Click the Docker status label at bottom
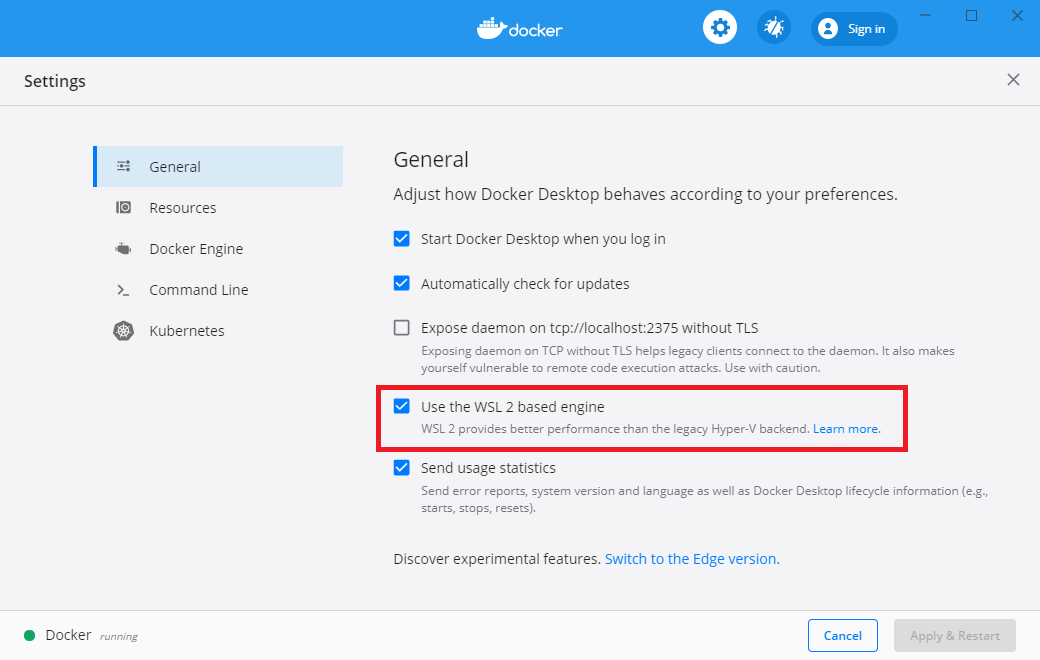1040x660 pixels. 68,635
